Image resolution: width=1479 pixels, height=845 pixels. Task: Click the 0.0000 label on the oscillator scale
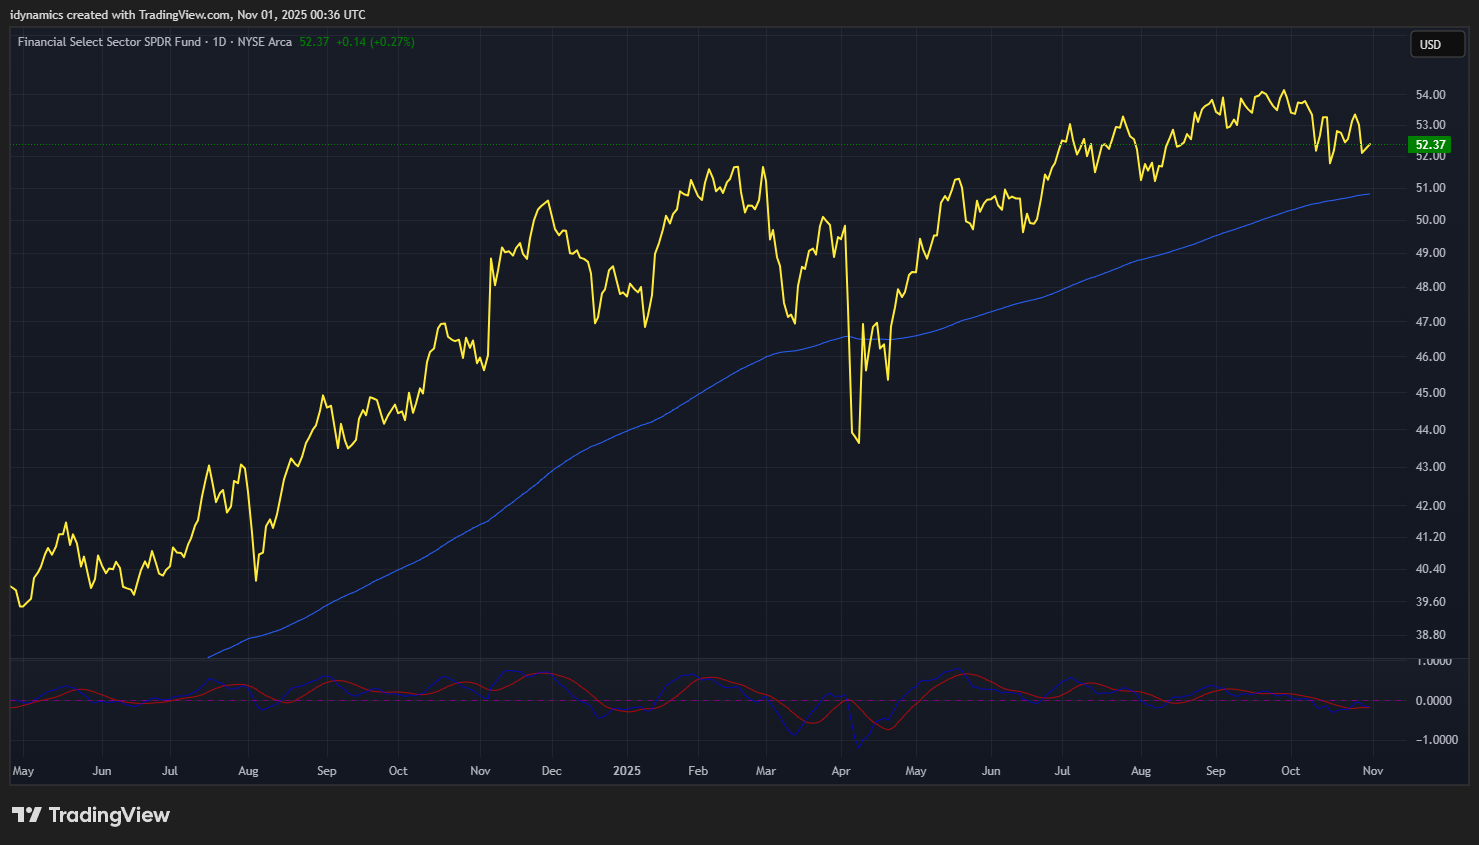pos(1433,701)
